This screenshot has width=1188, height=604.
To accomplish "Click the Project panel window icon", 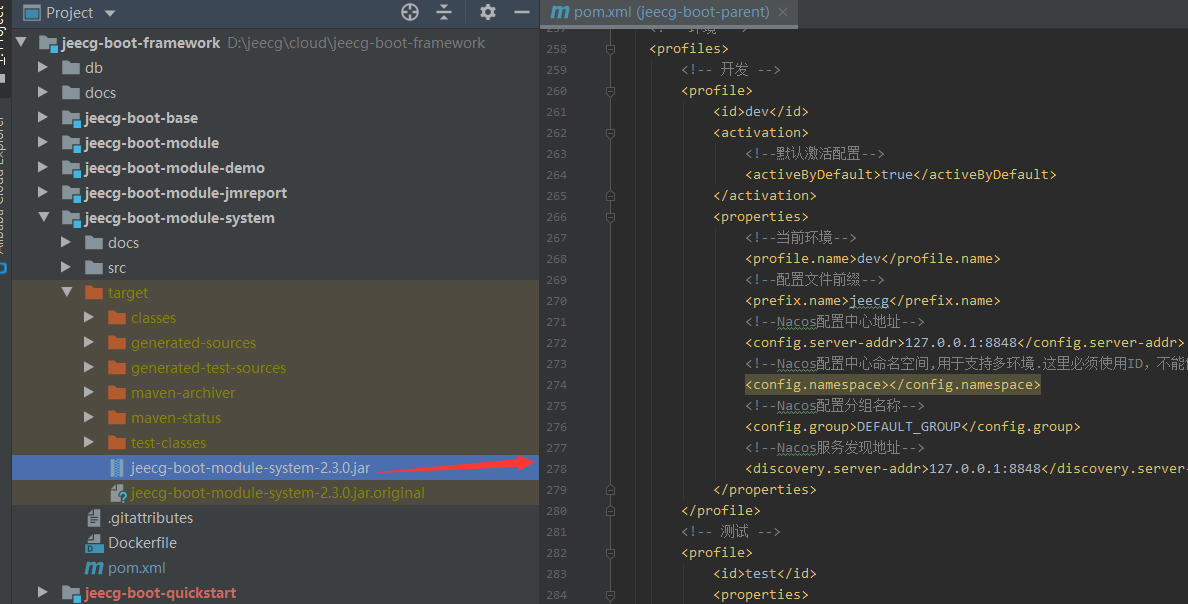I will pyautogui.click(x=32, y=13).
